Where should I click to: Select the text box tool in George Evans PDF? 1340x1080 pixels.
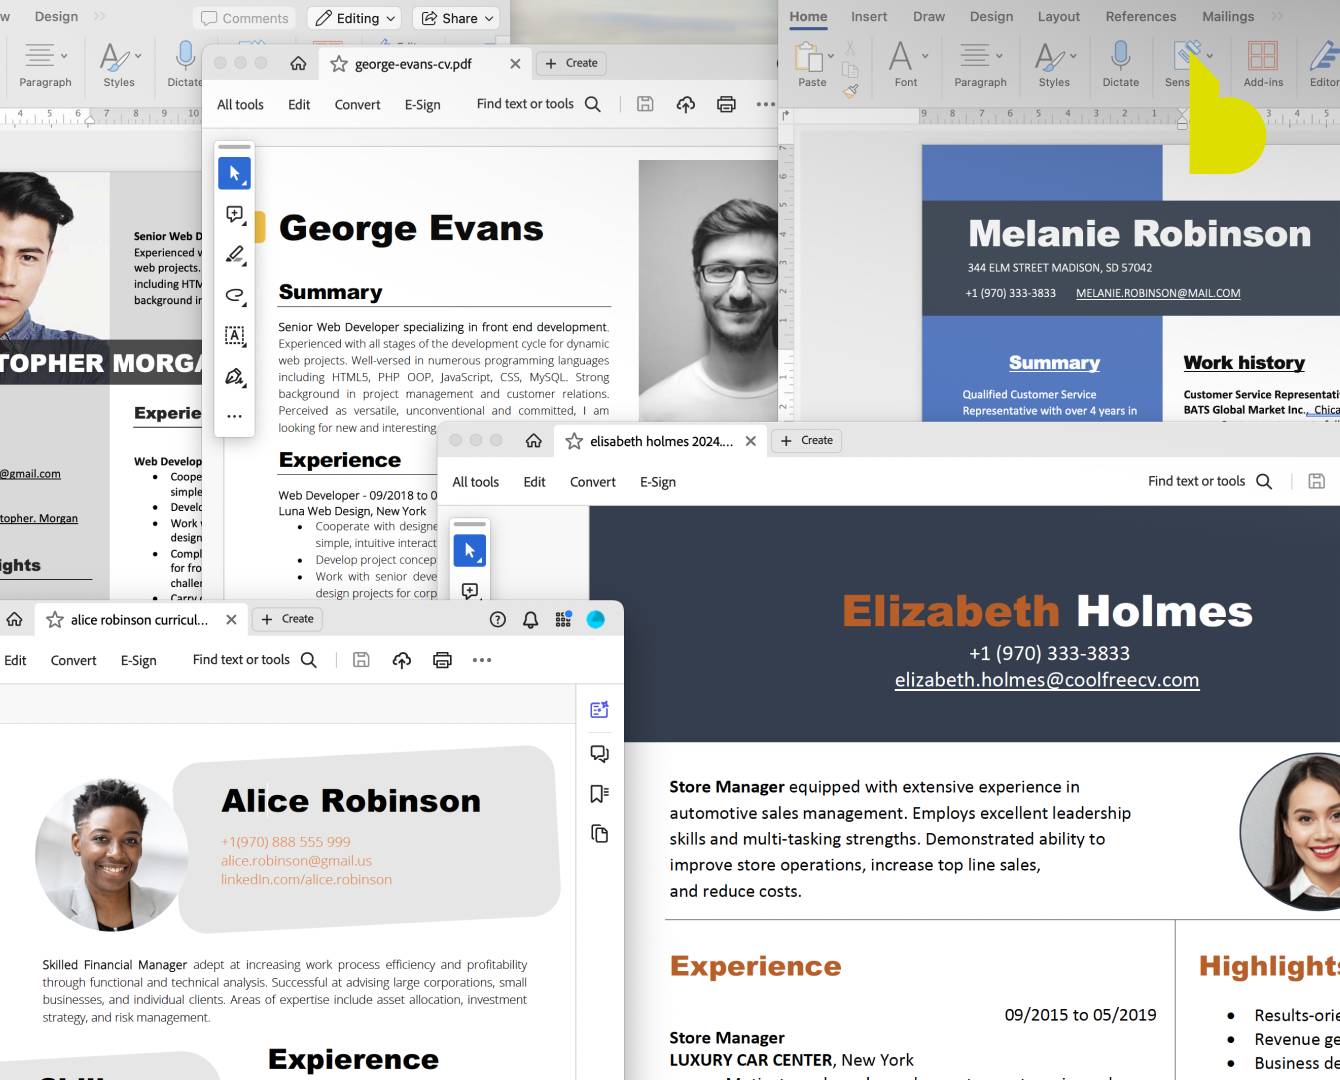pyautogui.click(x=234, y=336)
